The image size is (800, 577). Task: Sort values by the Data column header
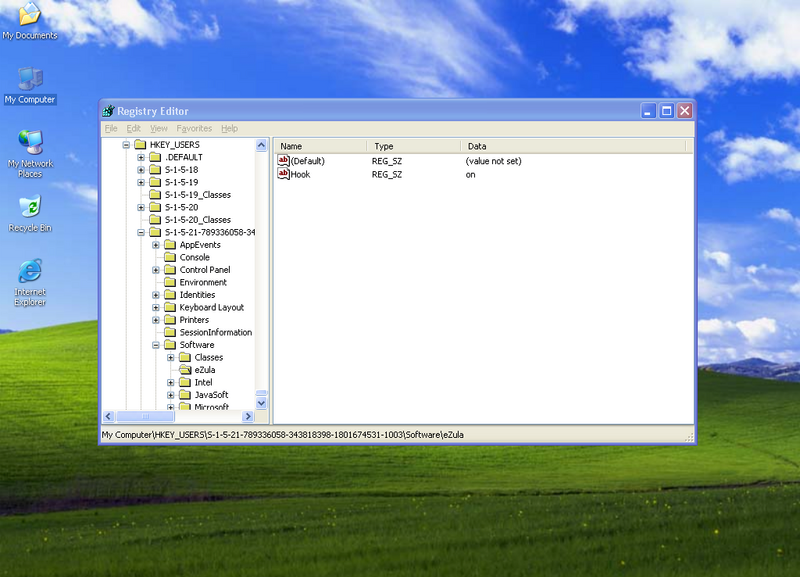pyautogui.click(x=573, y=146)
